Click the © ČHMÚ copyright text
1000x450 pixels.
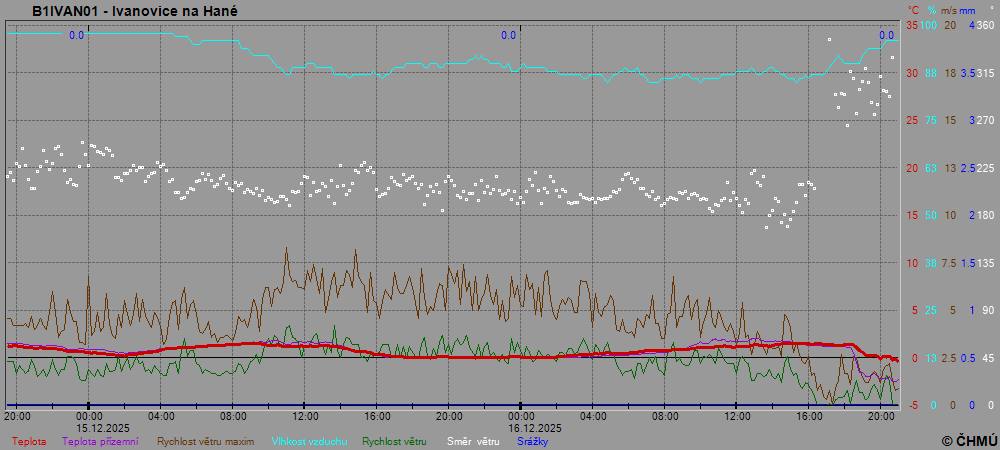pyautogui.click(x=968, y=440)
